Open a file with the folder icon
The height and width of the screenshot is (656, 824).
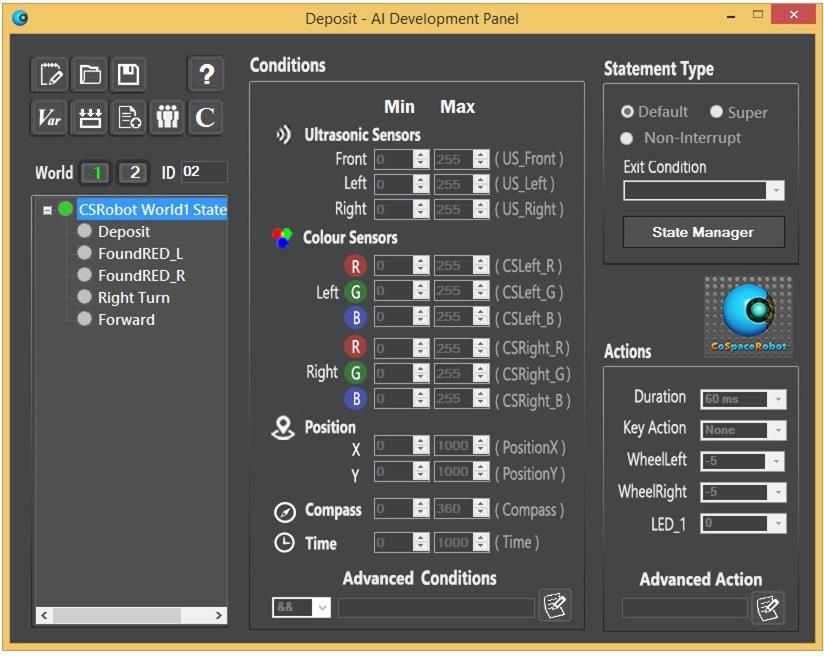tap(90, 75)
